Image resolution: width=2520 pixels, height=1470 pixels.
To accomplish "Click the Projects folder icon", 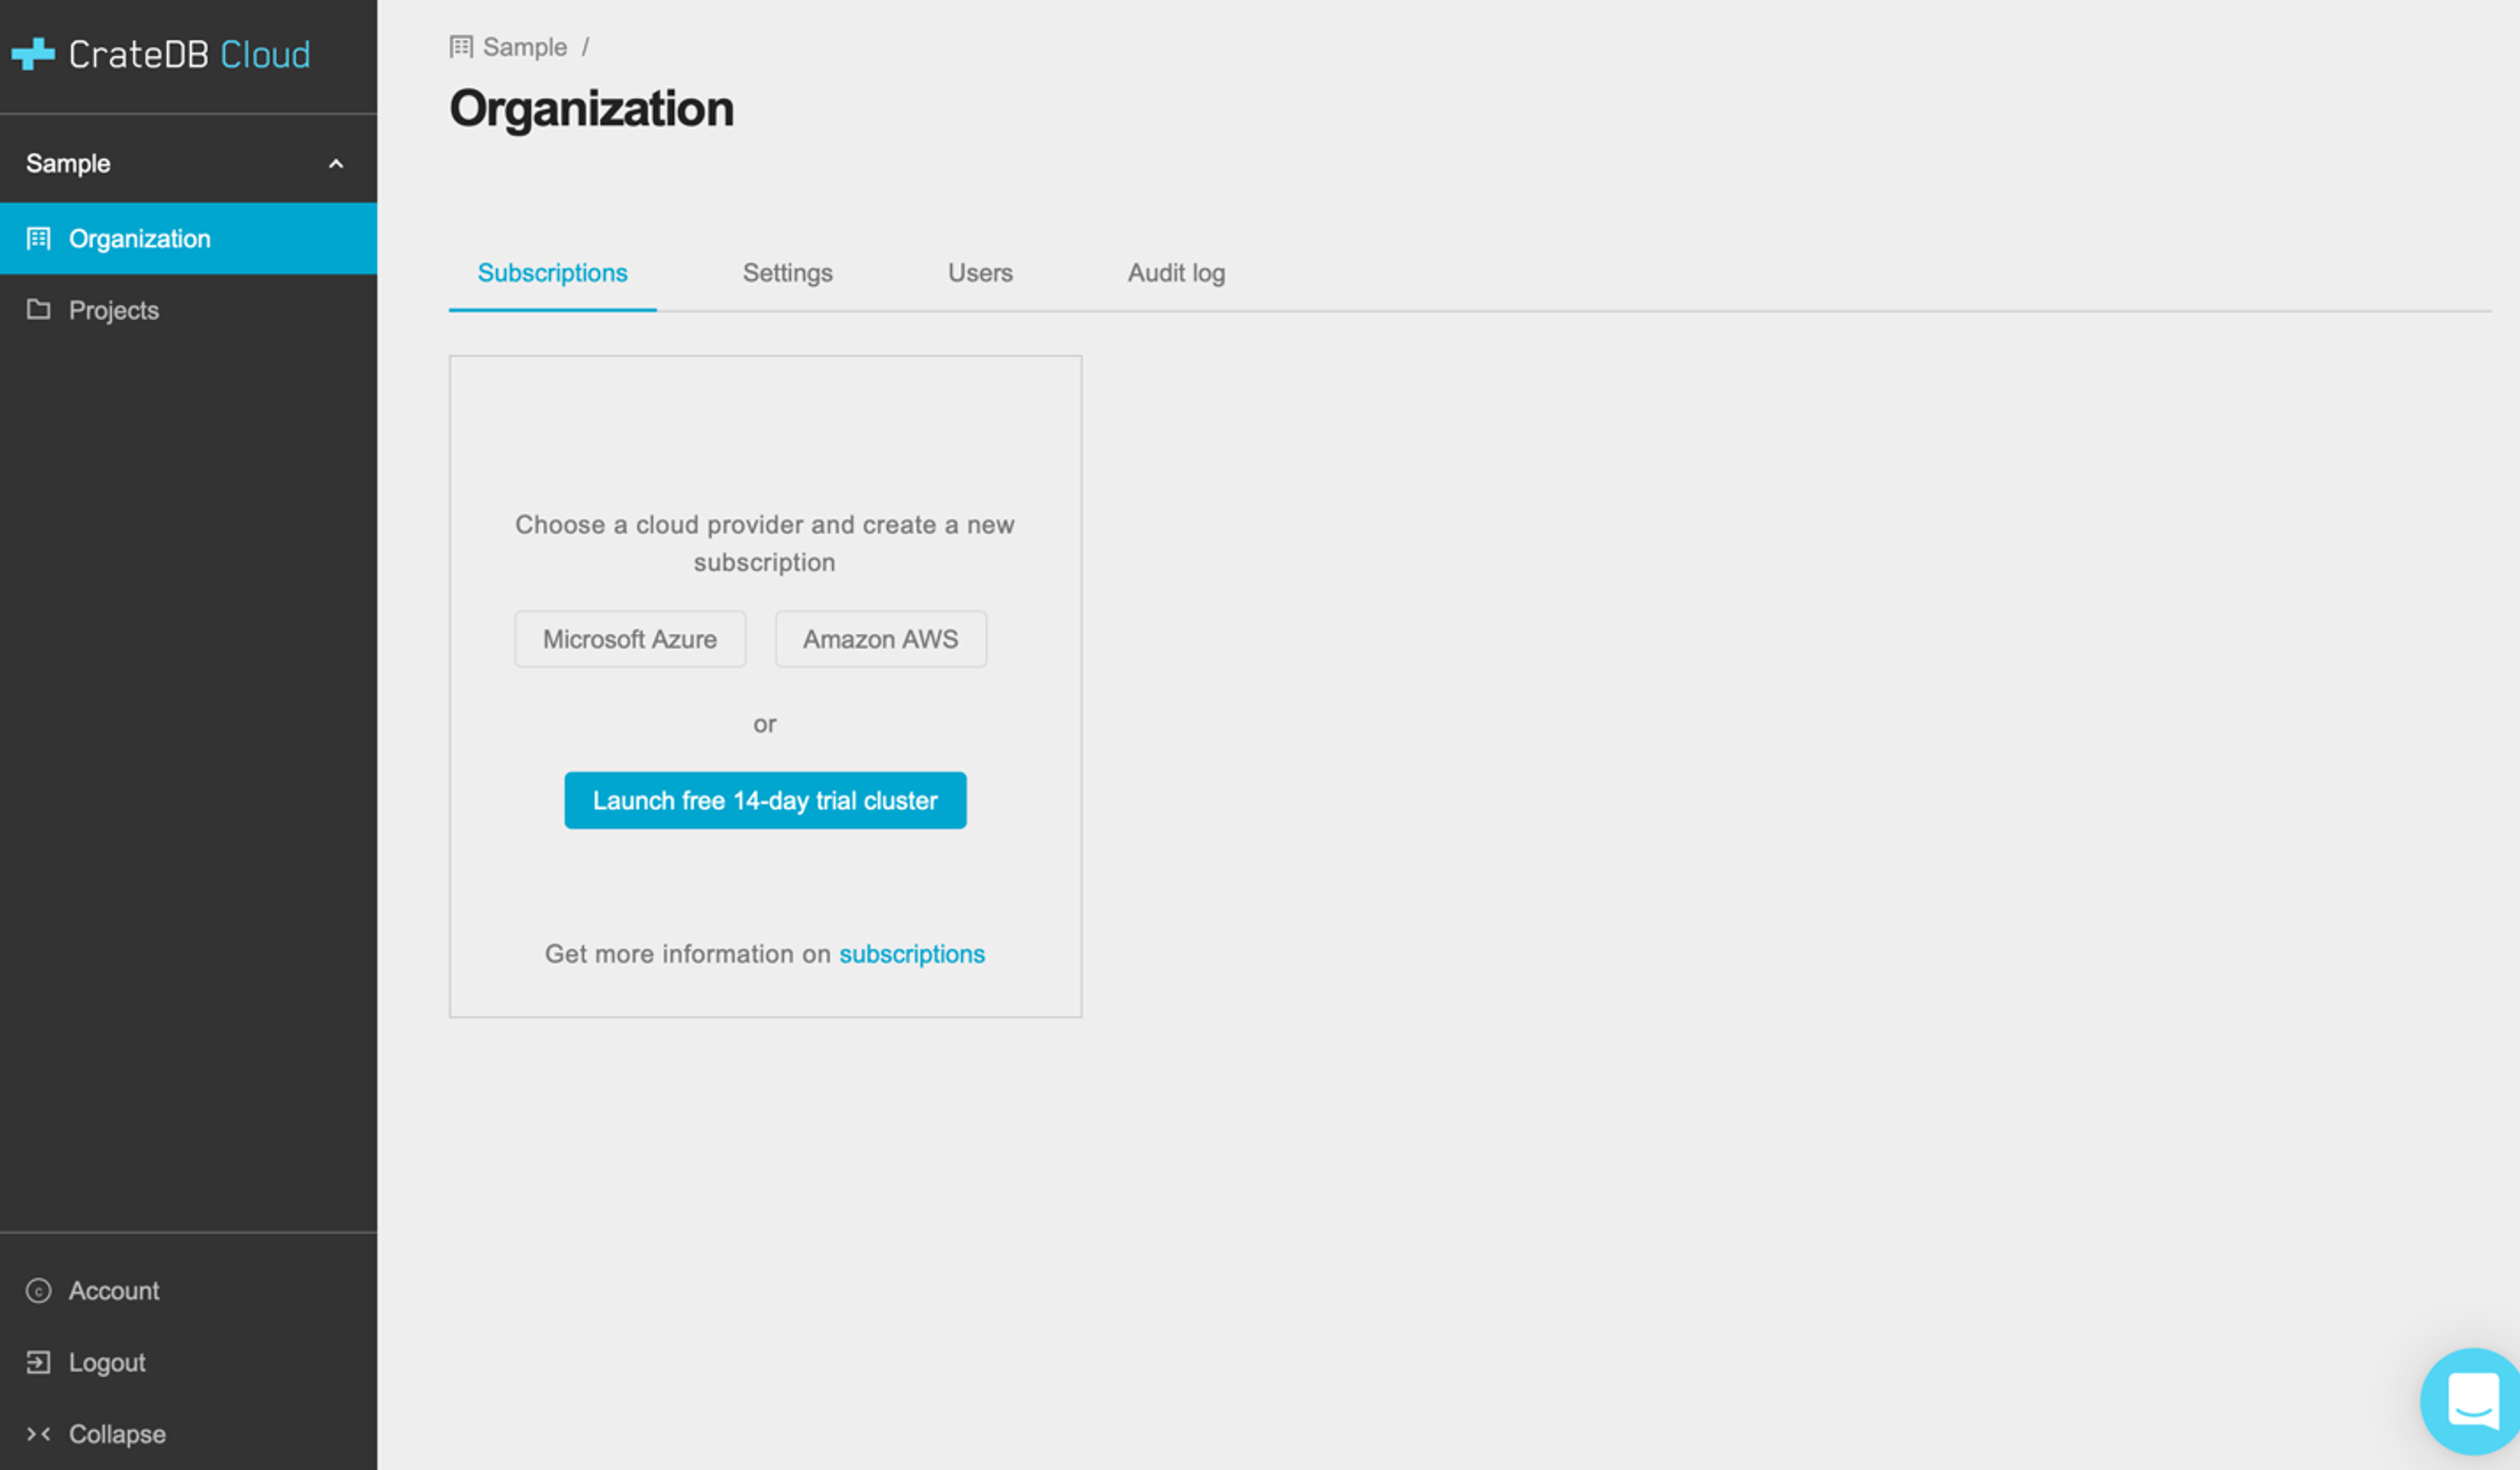I will (x=38, y=310).
